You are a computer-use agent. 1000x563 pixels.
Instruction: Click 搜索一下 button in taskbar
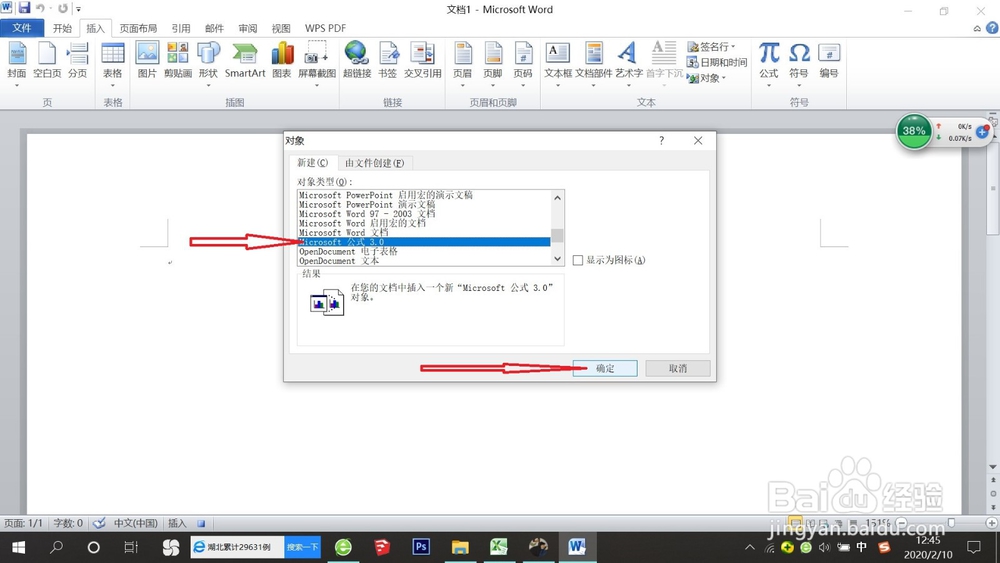click(302, 547)
